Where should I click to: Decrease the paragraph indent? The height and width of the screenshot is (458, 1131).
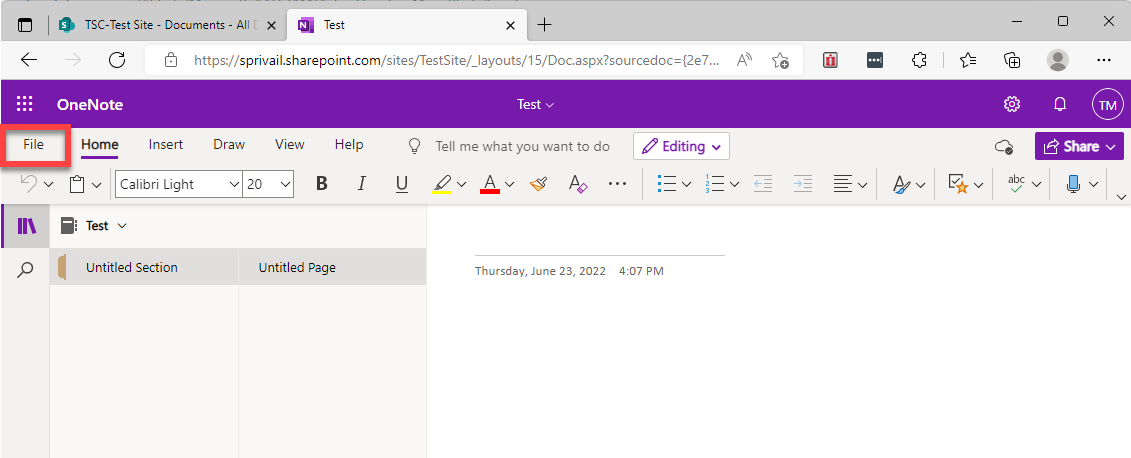pyautogui.click(x=763, y=184)
